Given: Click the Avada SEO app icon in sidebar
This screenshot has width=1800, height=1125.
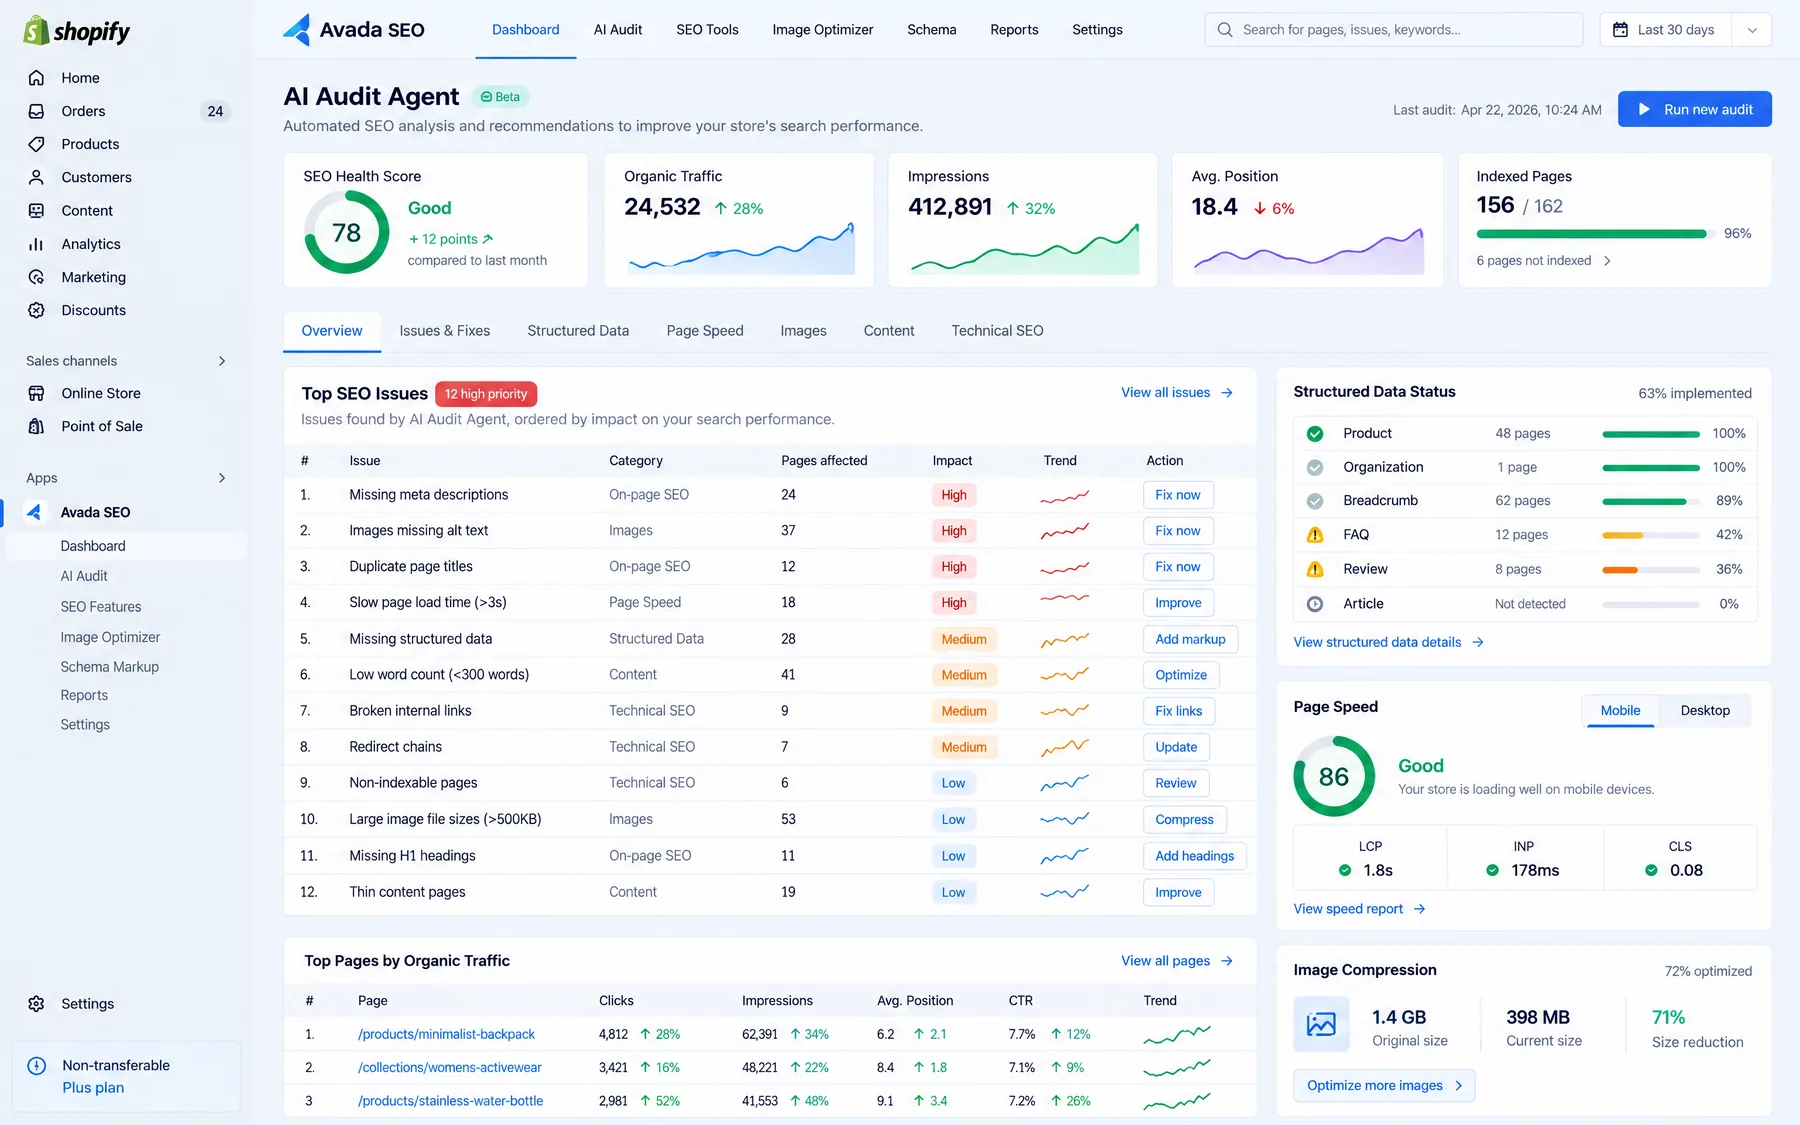Looking at the screenshot, I should [34, 512].
